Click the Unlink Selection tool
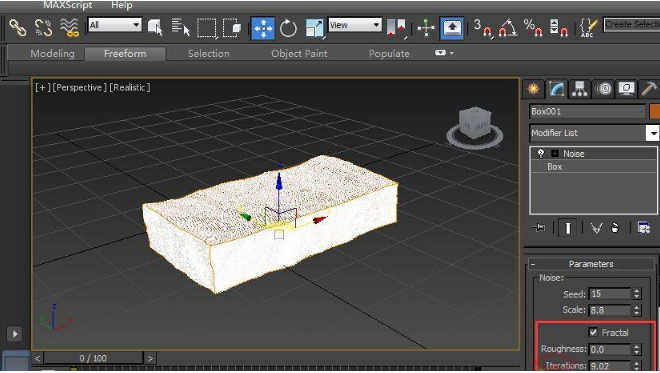 pyautogui.click(x=43, y=28)
